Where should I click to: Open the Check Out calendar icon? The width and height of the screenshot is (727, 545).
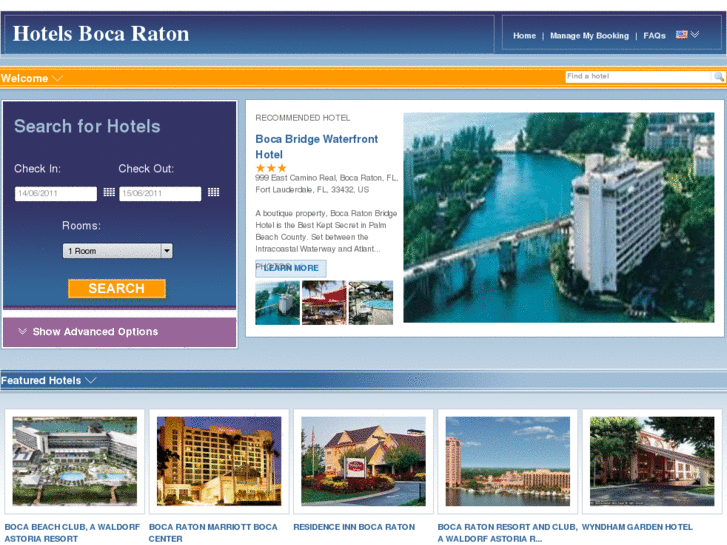click(x=213, y=192)
